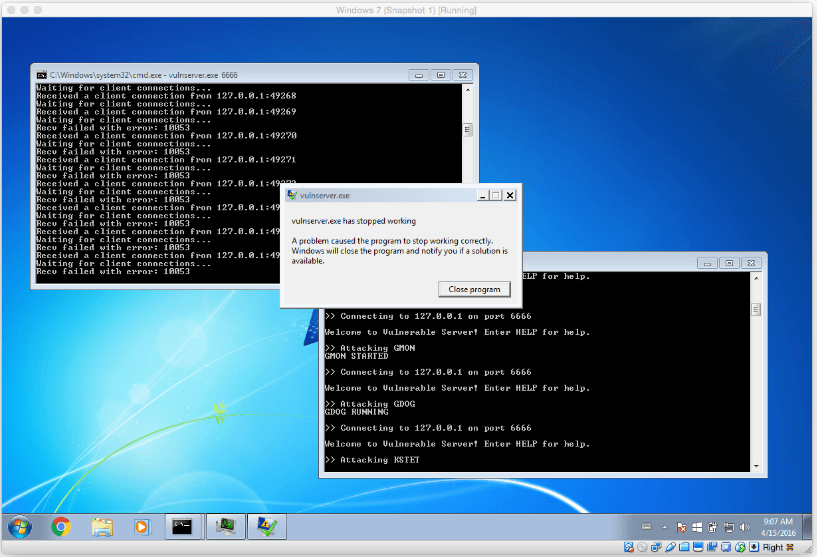Minimize the vulnserver.exe 6666 console window
The height and width of the screenshot is (557, 817).
pyautogui.click(x=418, y=75)
